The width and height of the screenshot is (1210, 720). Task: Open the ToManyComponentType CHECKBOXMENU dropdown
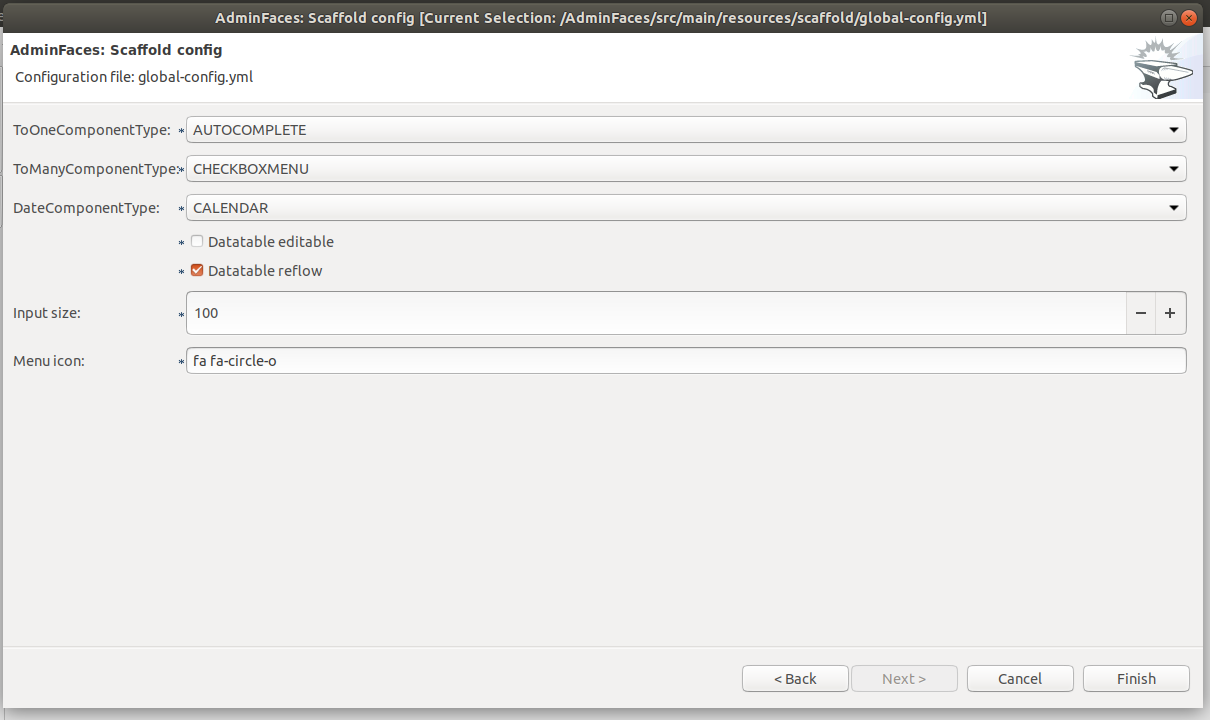click(686, 169)
